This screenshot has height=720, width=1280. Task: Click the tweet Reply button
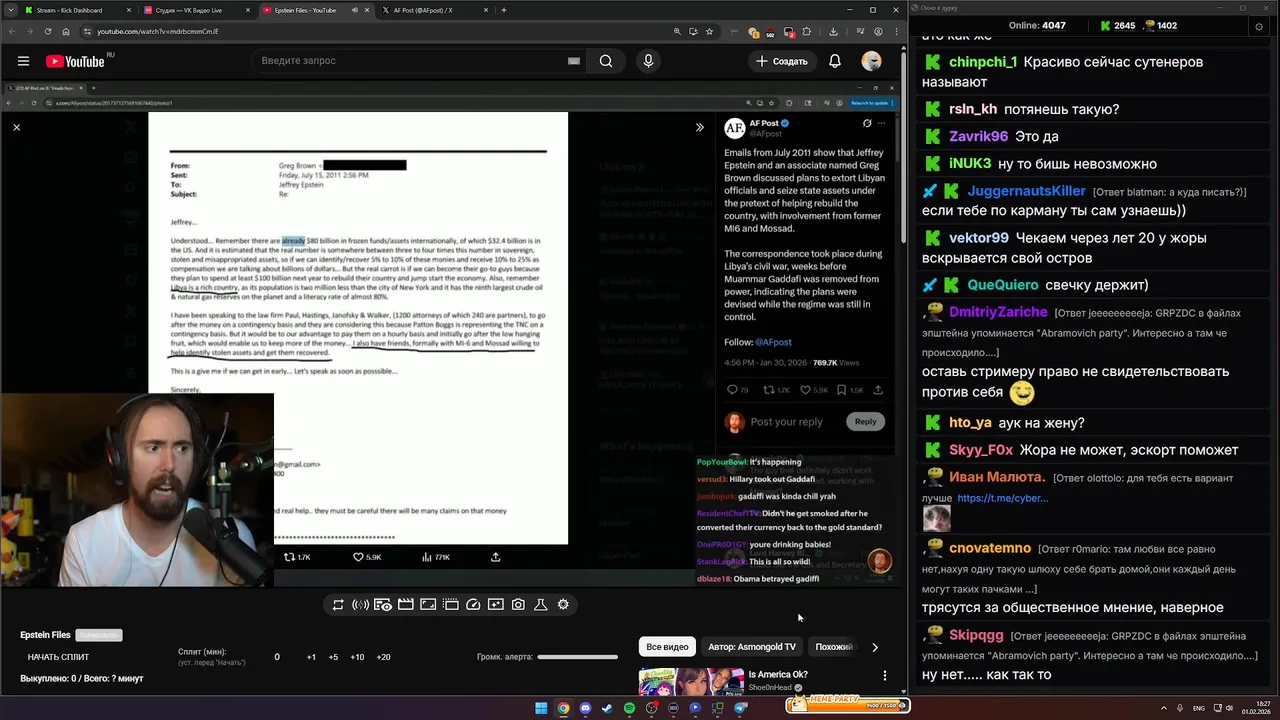[865, 421]
